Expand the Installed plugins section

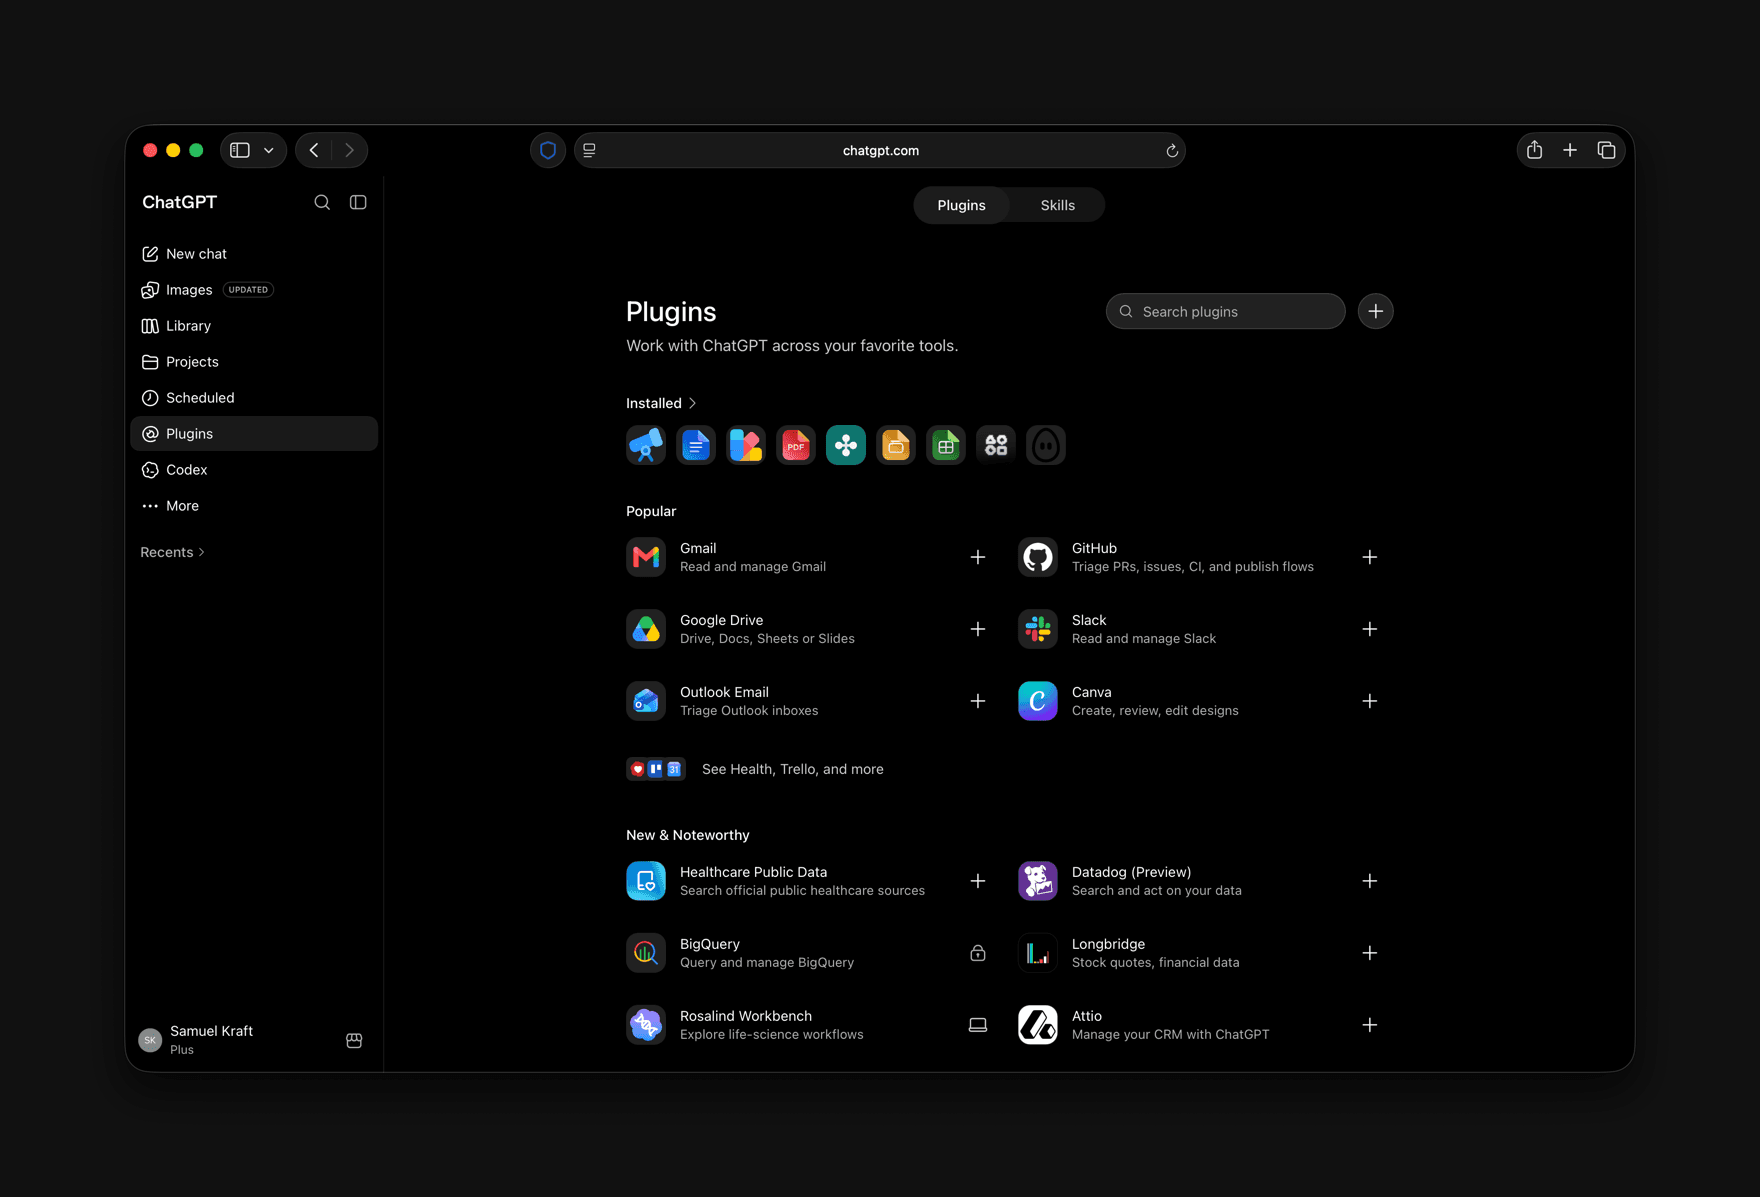(661, 403)
